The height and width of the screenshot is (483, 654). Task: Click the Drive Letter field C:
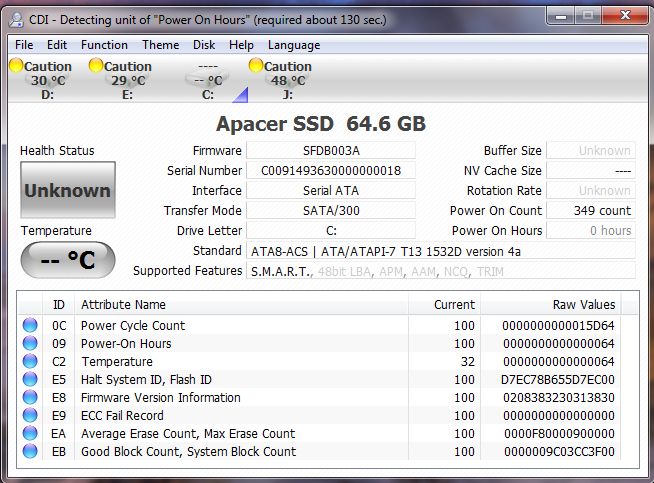tap(331, 231)
